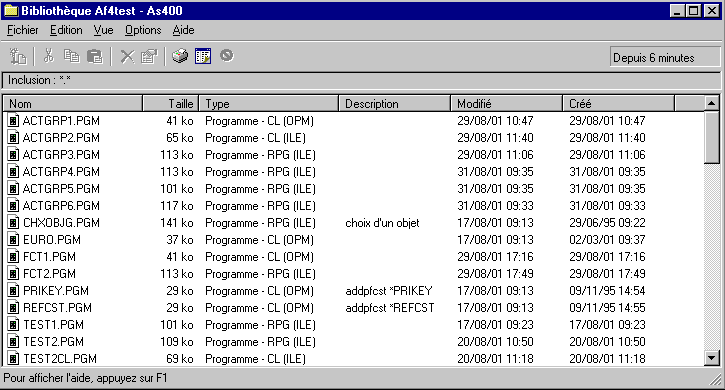Click the first toolbar icon (new object)

[x=18, y=56]
